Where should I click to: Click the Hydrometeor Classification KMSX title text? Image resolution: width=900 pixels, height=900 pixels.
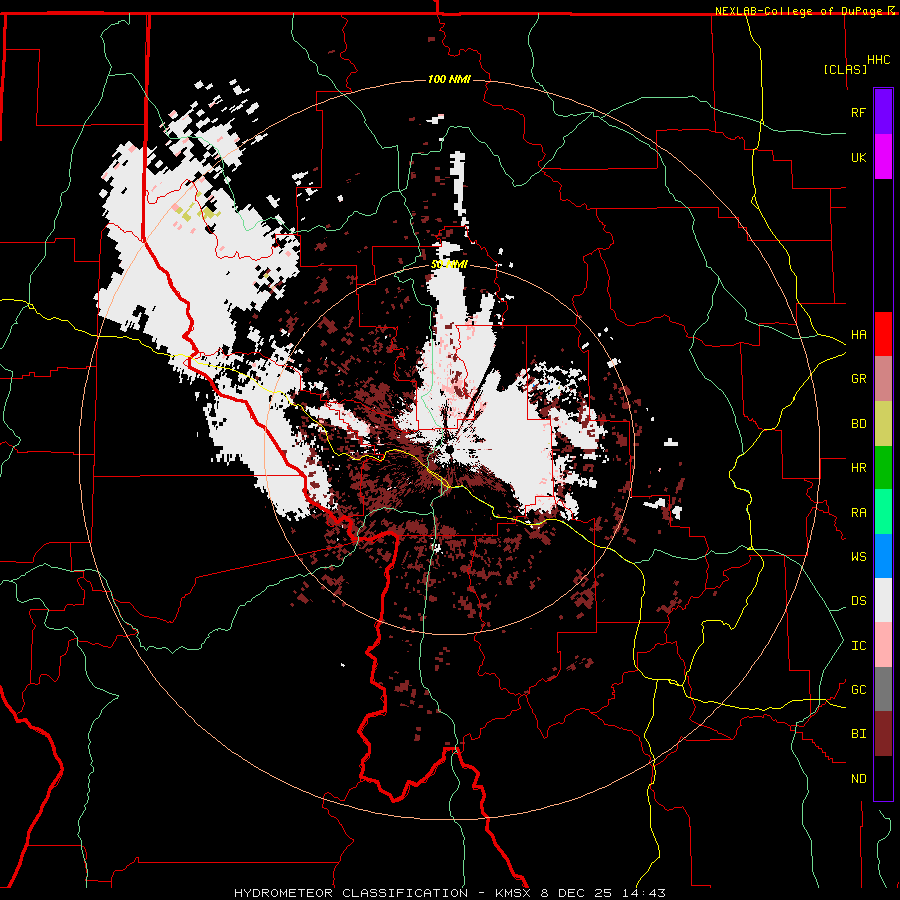click(449, 893)
